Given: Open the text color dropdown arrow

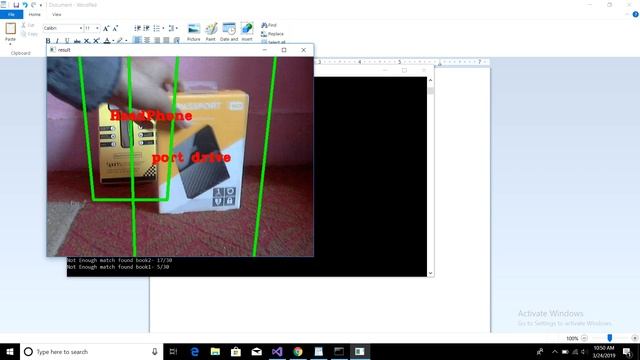Looking at the screenshot, I should pyautogui.click(x=113, y=40).
